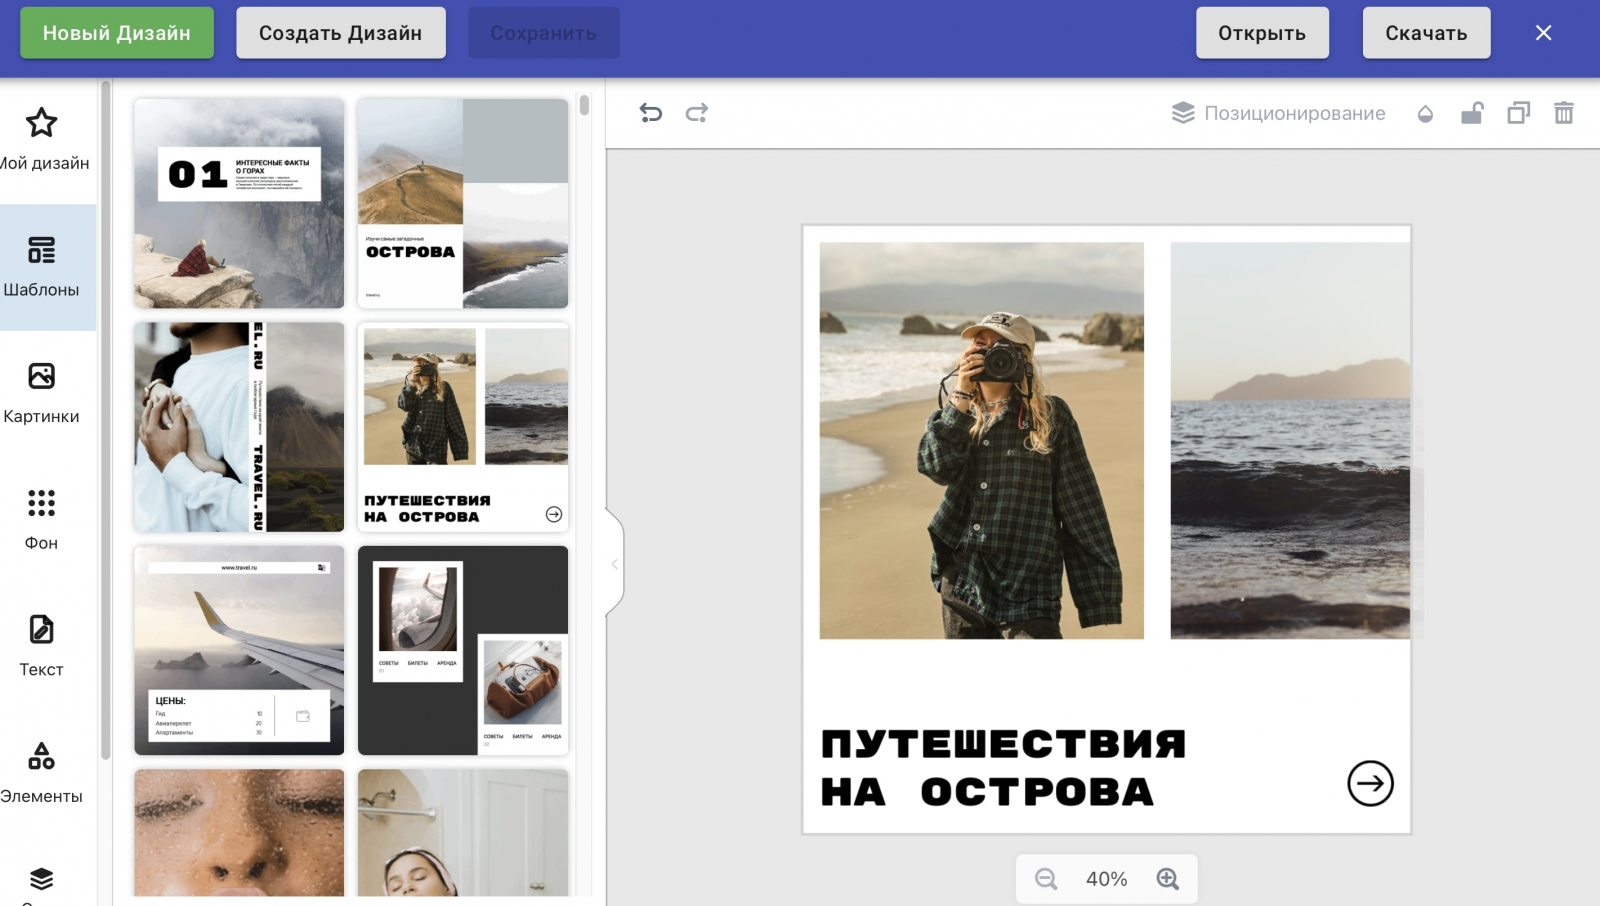Image resolution: width=1600 pixels, height=906 pixels.
Task: Select the Текст tab
Action: pos(42,646)
